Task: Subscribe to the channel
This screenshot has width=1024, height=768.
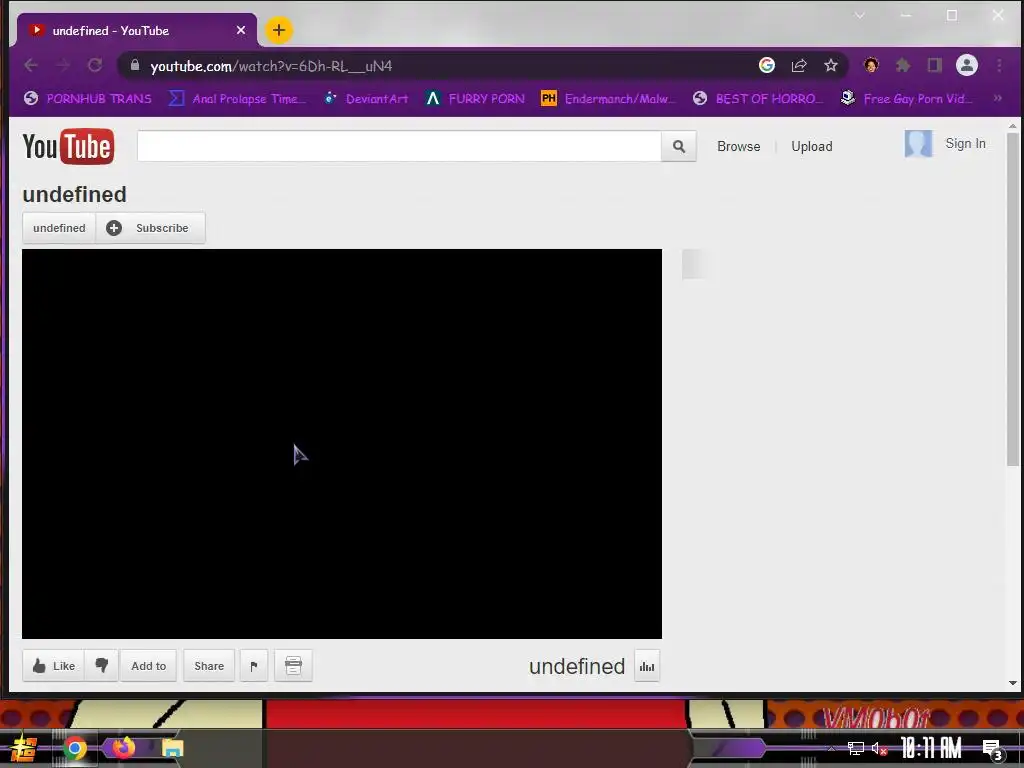Action: click(151, 228)
